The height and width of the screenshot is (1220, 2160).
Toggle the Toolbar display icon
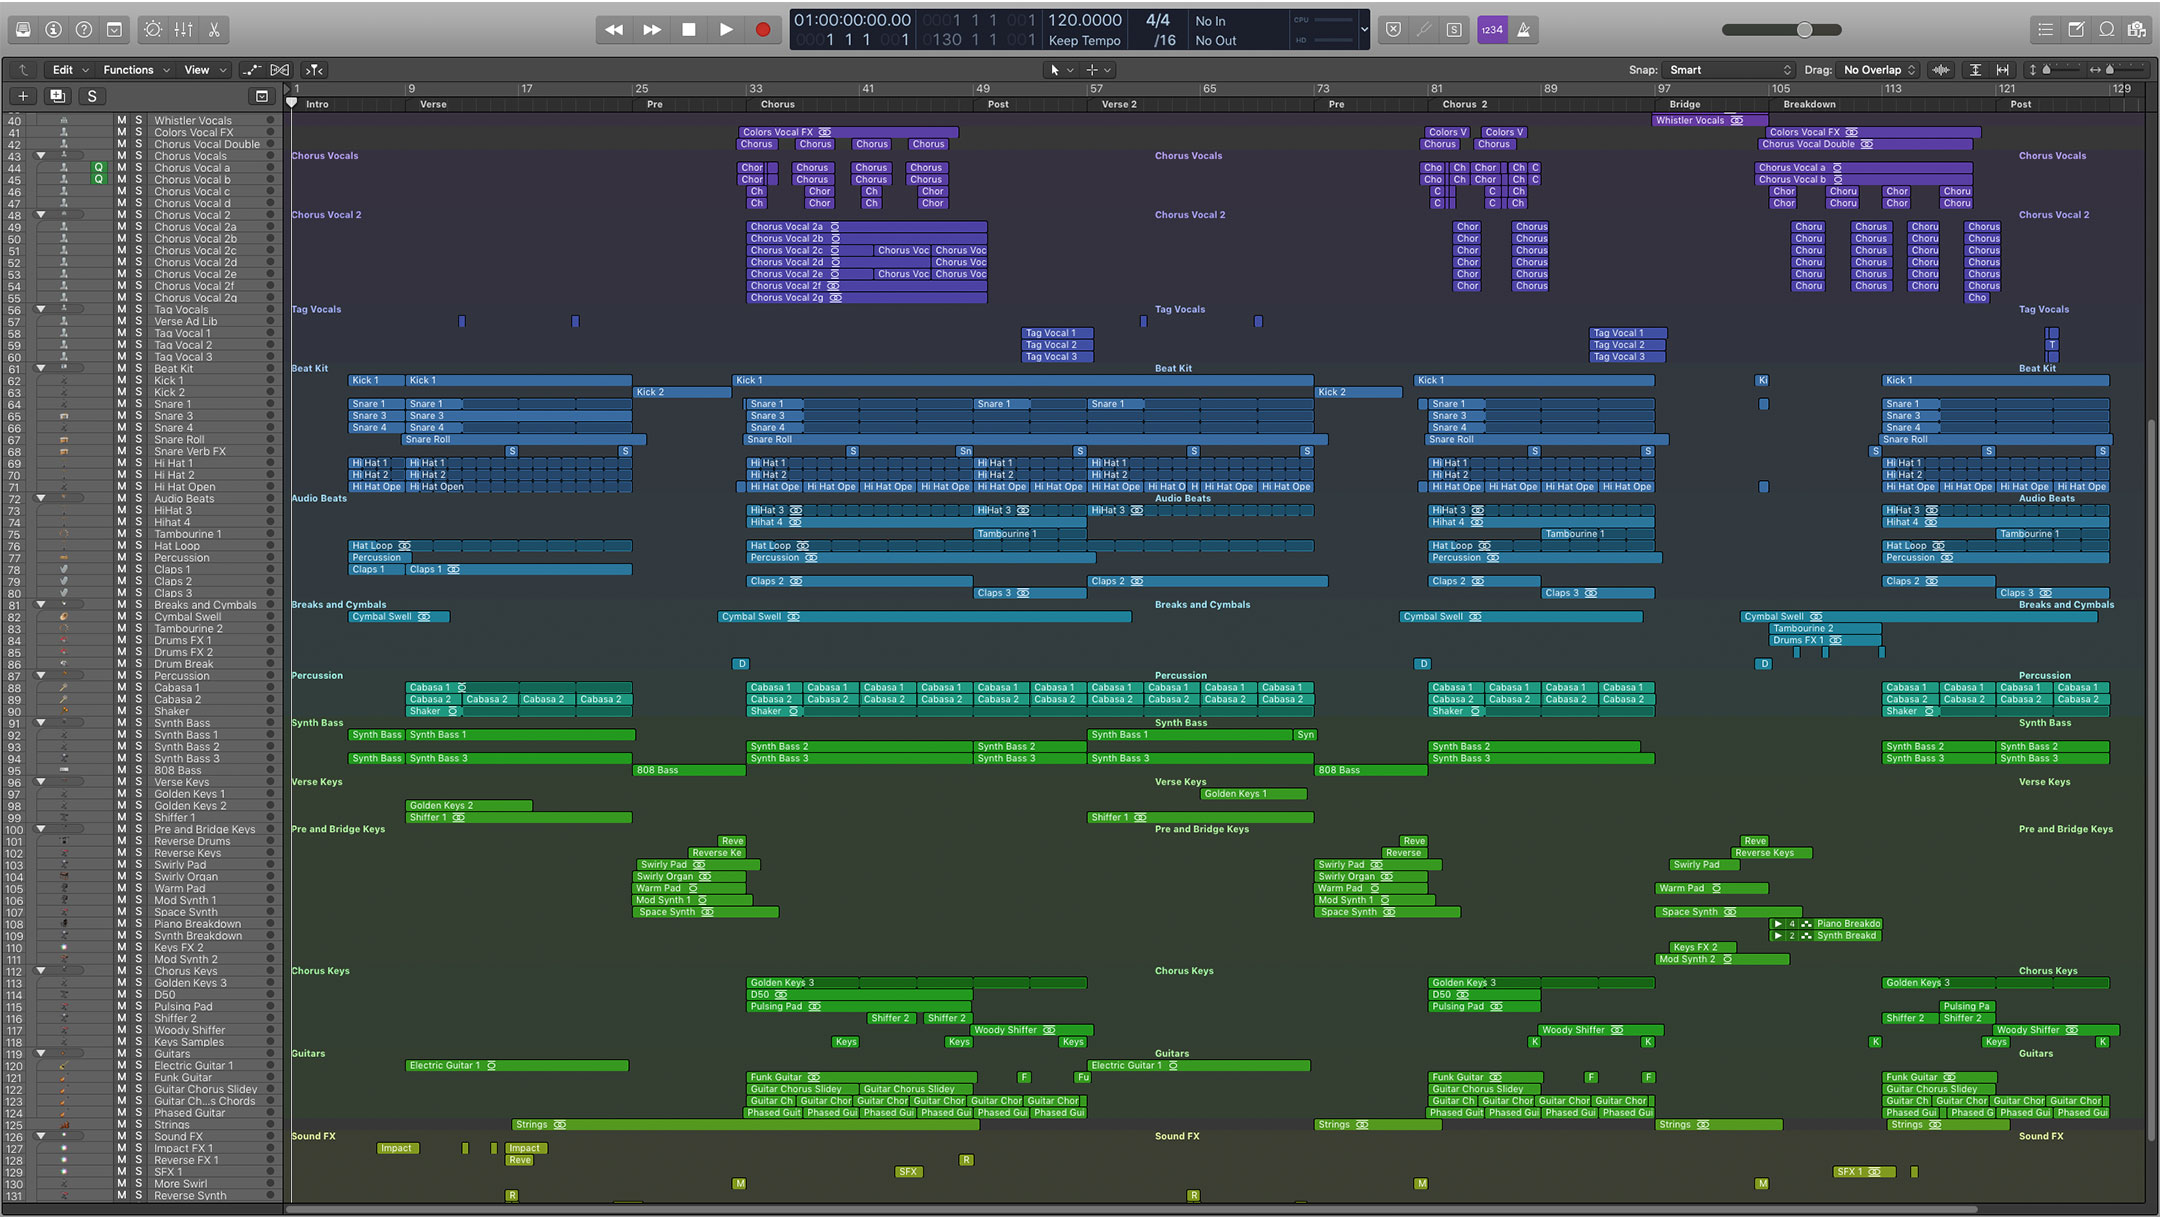(115, 30)
